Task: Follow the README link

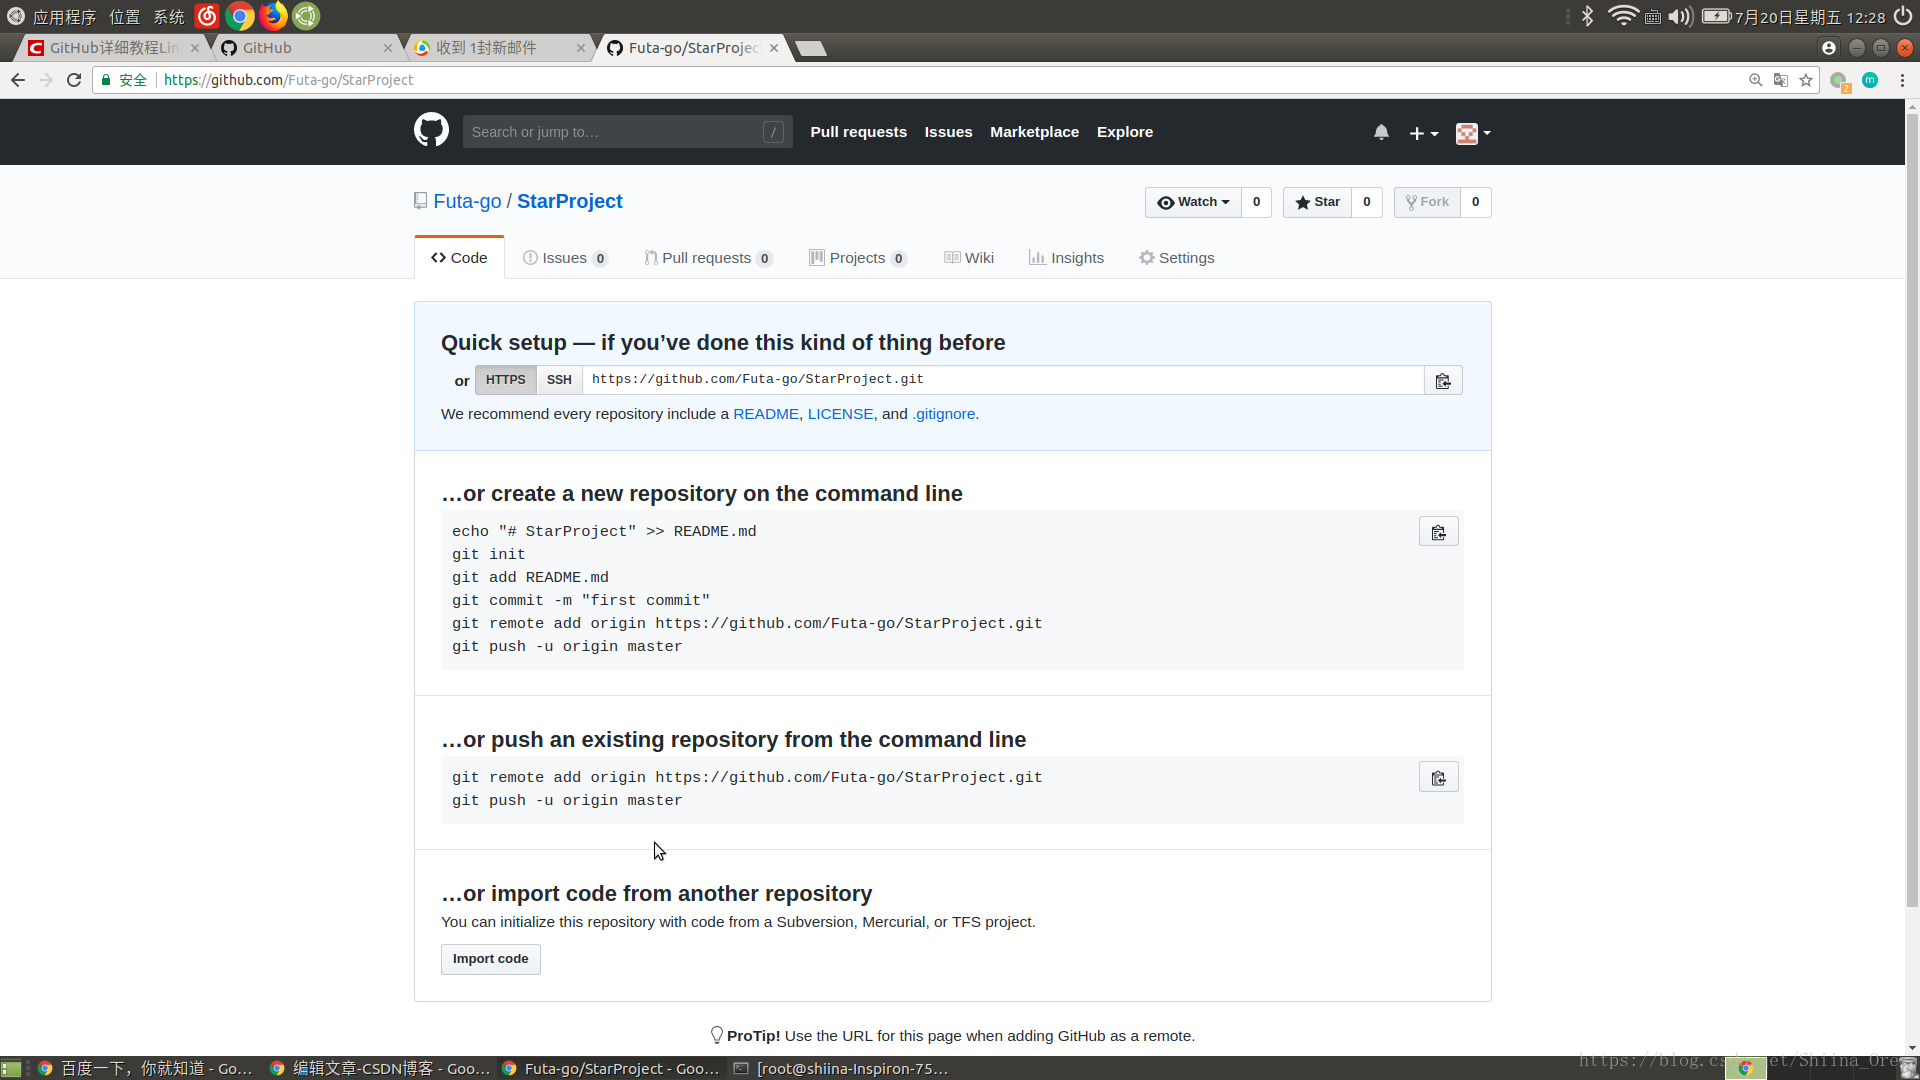Action: click(766, 414)
